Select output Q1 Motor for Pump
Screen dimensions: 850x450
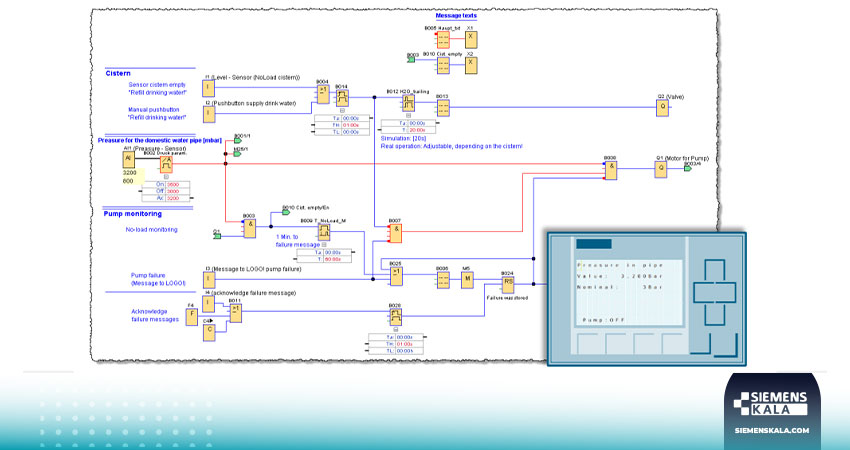pos(661,169)
